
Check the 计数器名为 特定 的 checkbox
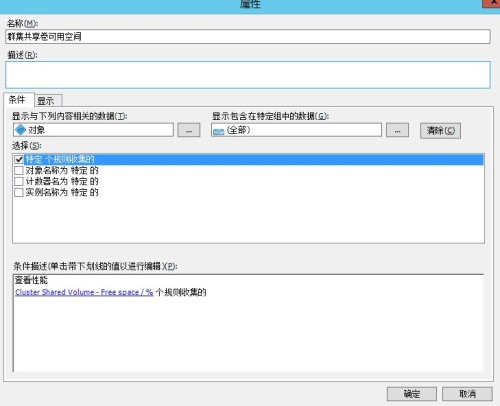coord(19,181)
